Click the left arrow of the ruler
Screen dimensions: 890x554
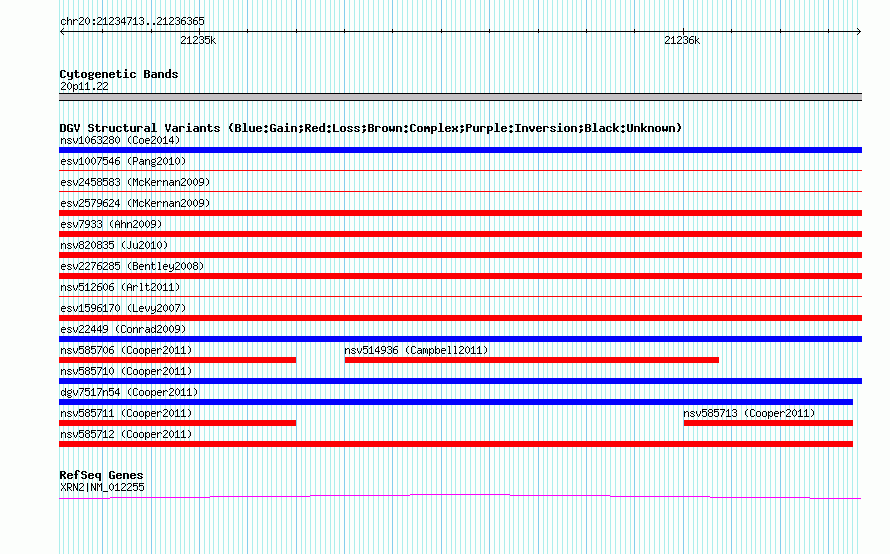[x=62, y=32]
